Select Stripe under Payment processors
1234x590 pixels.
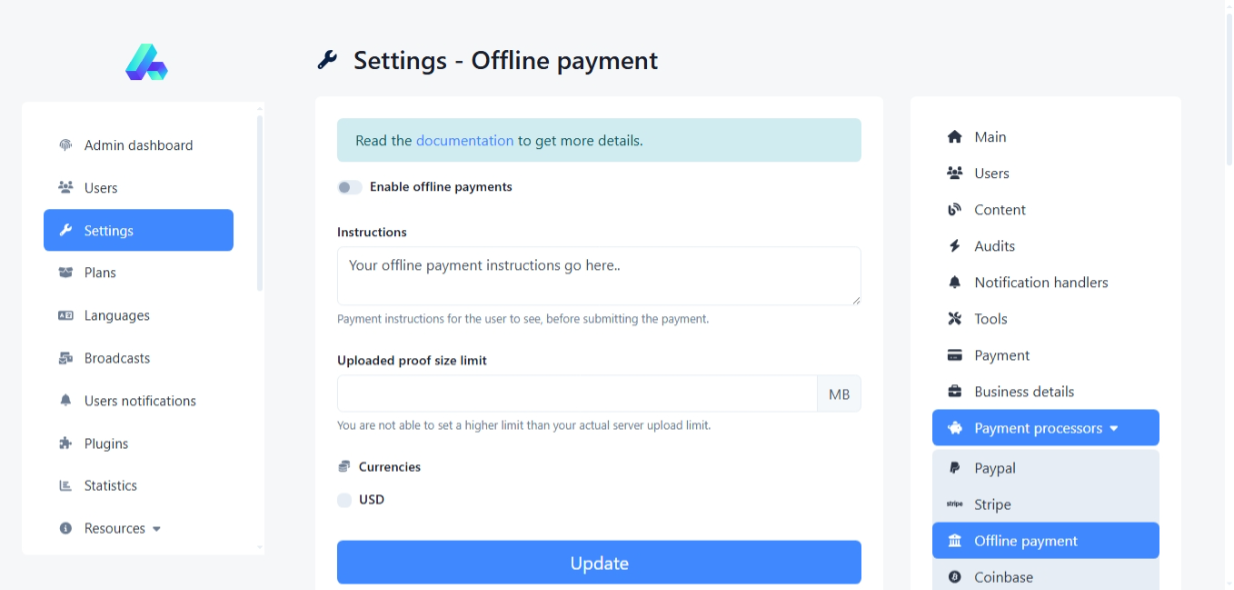(992, 505)
